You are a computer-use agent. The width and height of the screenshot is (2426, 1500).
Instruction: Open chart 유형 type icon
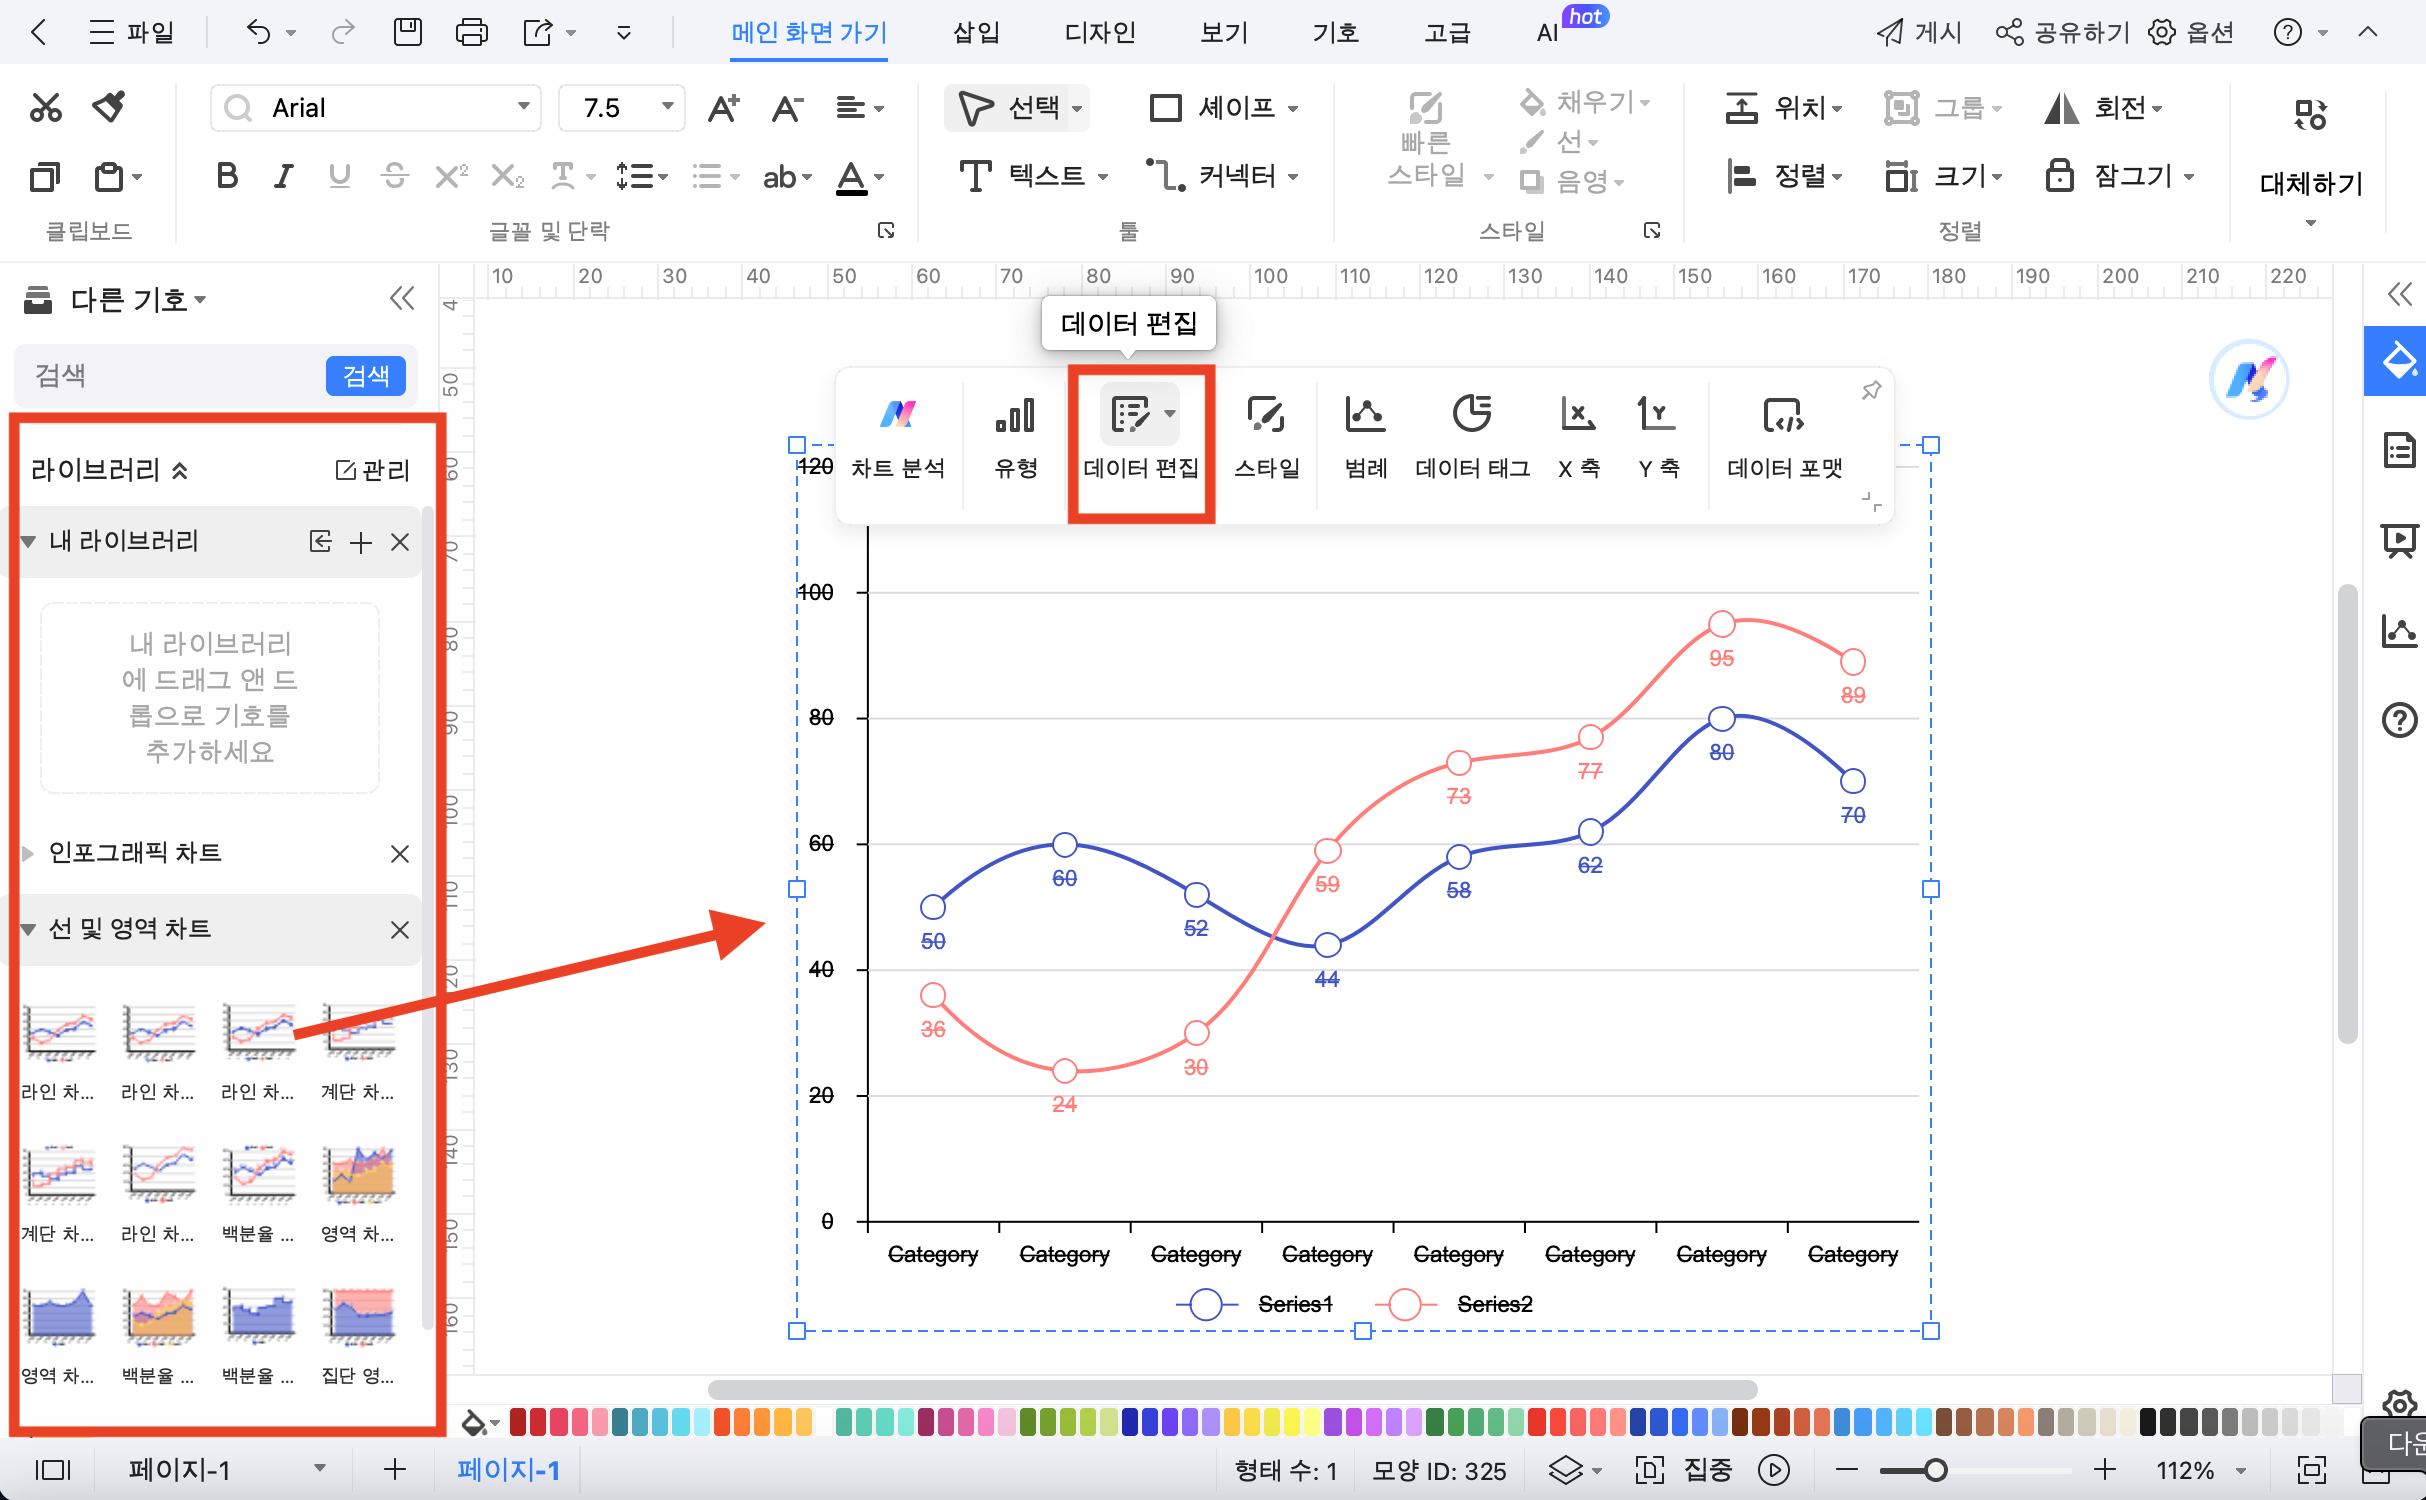(1015, 438)
